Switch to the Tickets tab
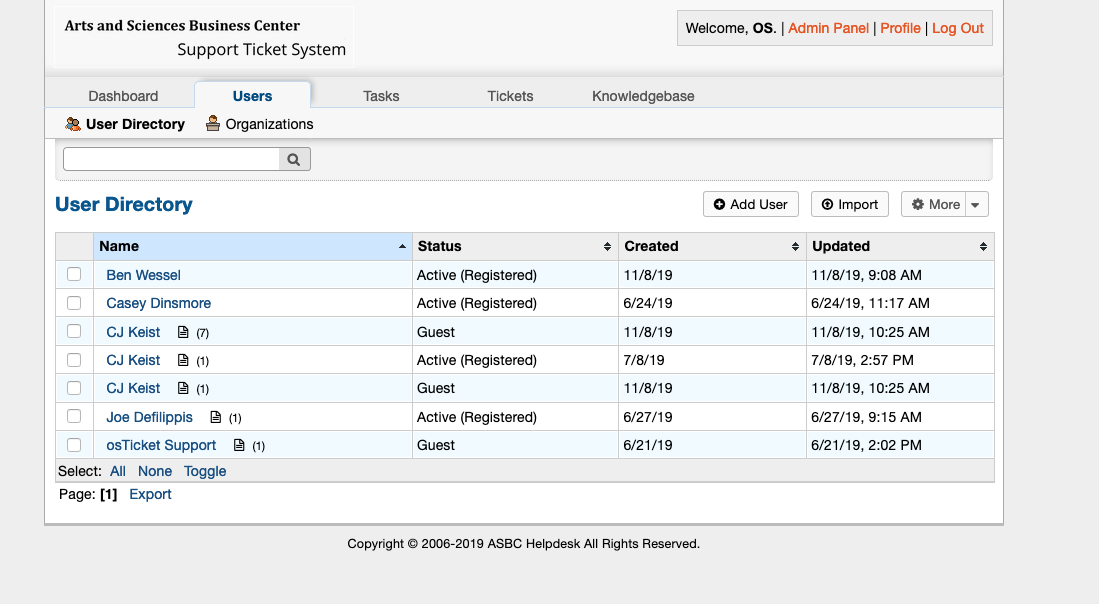Viewport: 1099px width, 604px height. 510,96
